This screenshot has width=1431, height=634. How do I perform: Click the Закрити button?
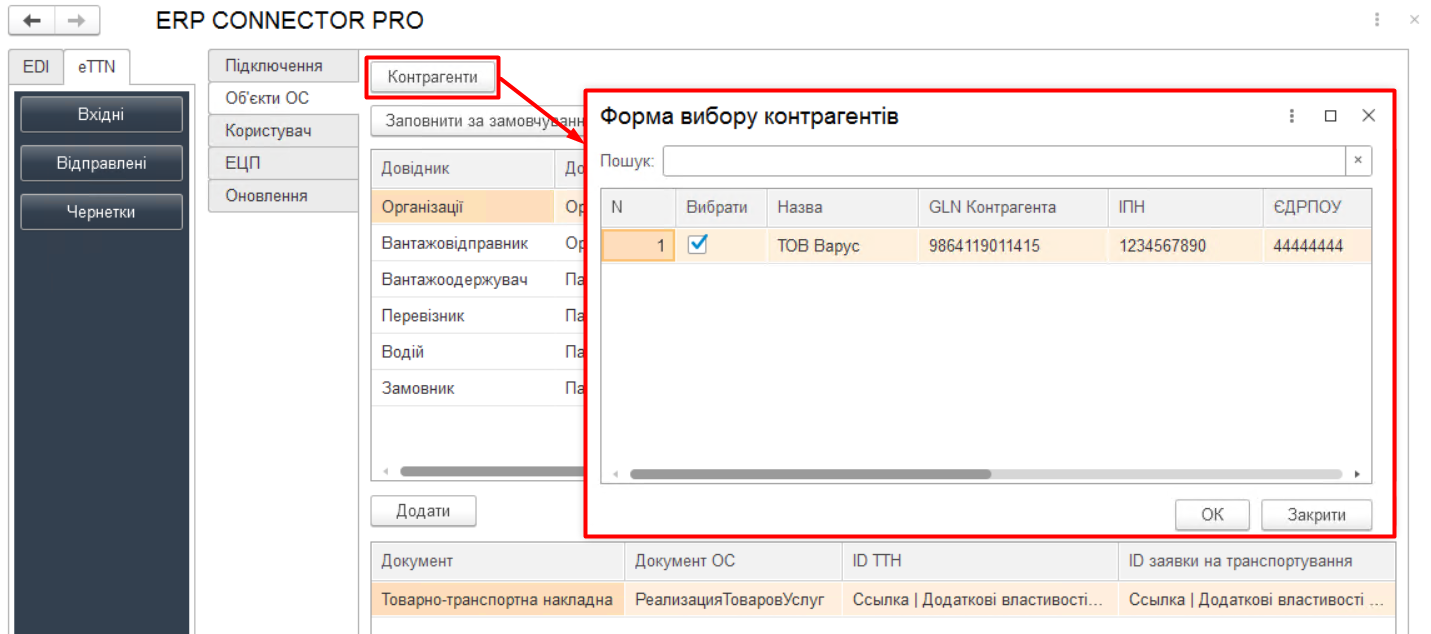pos(1316,515)
